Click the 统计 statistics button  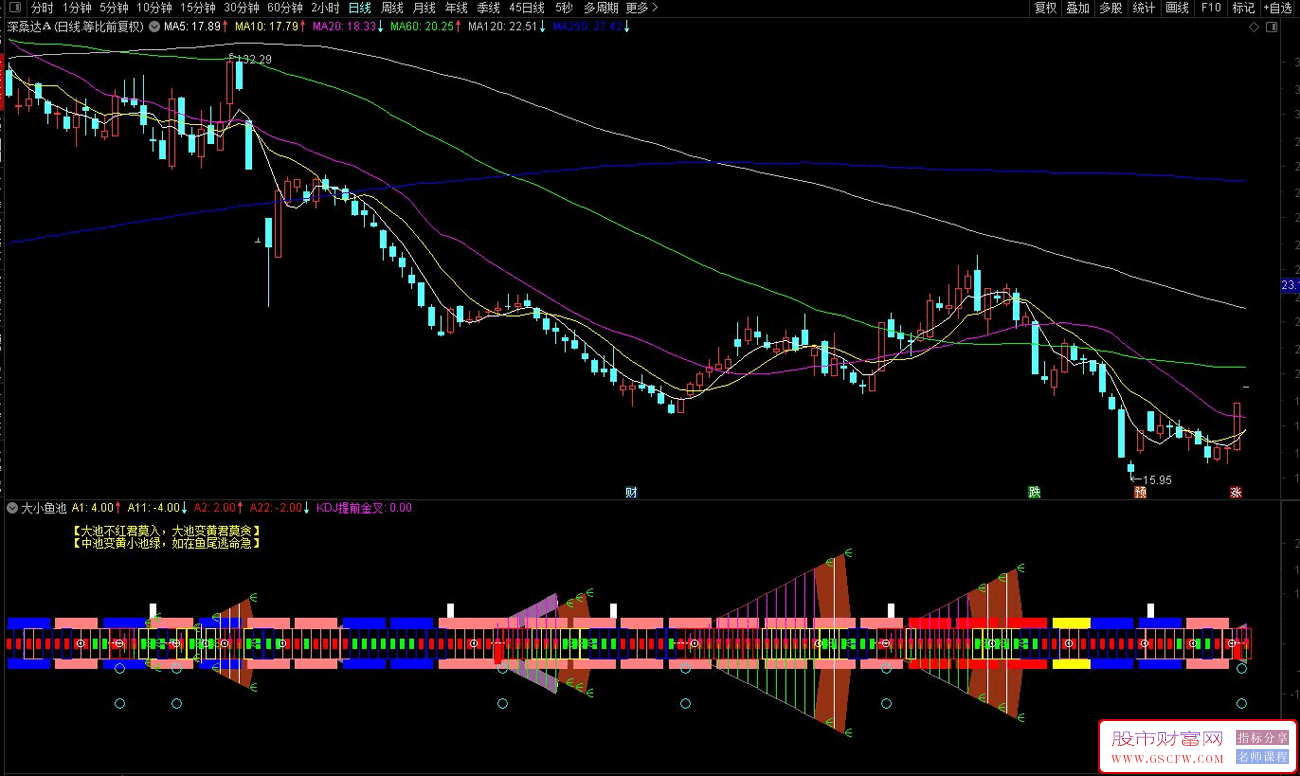tap(1144, 8)
